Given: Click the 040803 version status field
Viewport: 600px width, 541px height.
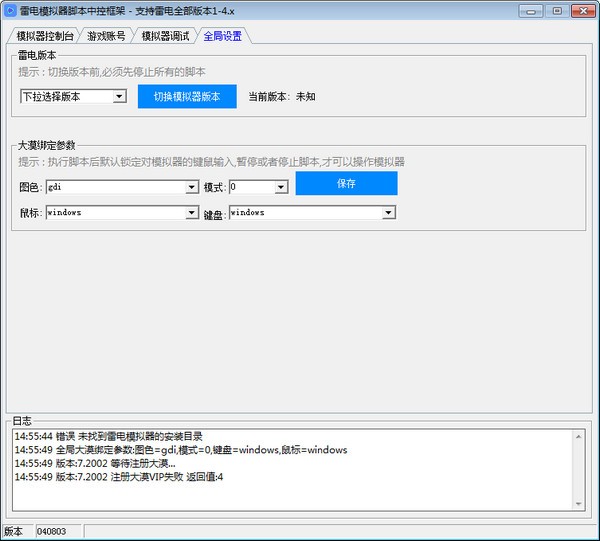Looking at the screenshot, I should click(58, 531).
